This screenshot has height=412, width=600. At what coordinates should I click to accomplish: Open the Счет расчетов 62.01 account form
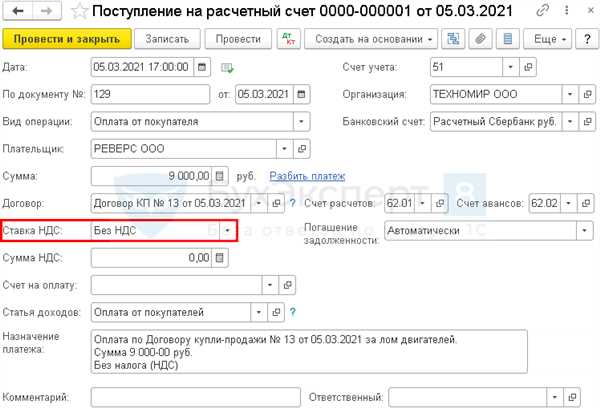440,203
